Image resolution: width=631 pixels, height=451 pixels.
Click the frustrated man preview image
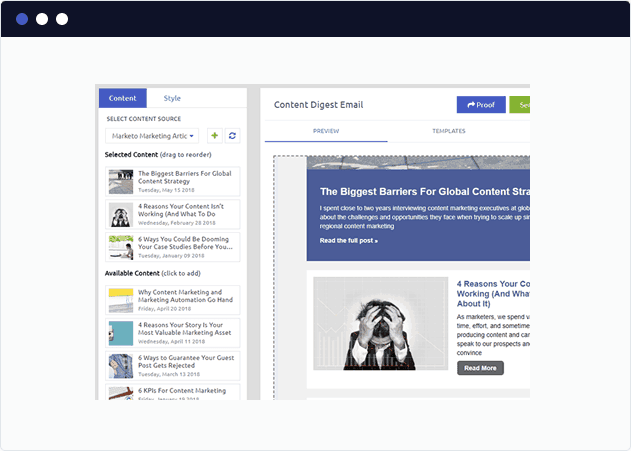[x=381, y=323]
